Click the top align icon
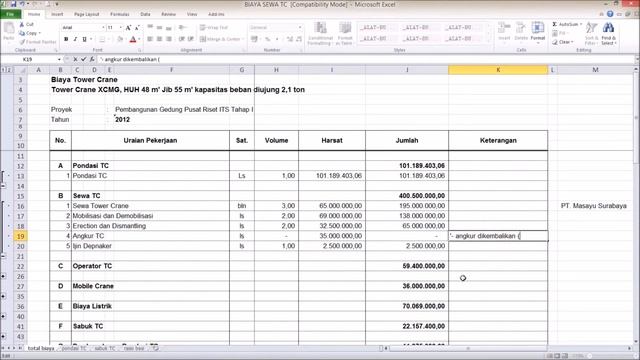 click(x=150, y=27)
